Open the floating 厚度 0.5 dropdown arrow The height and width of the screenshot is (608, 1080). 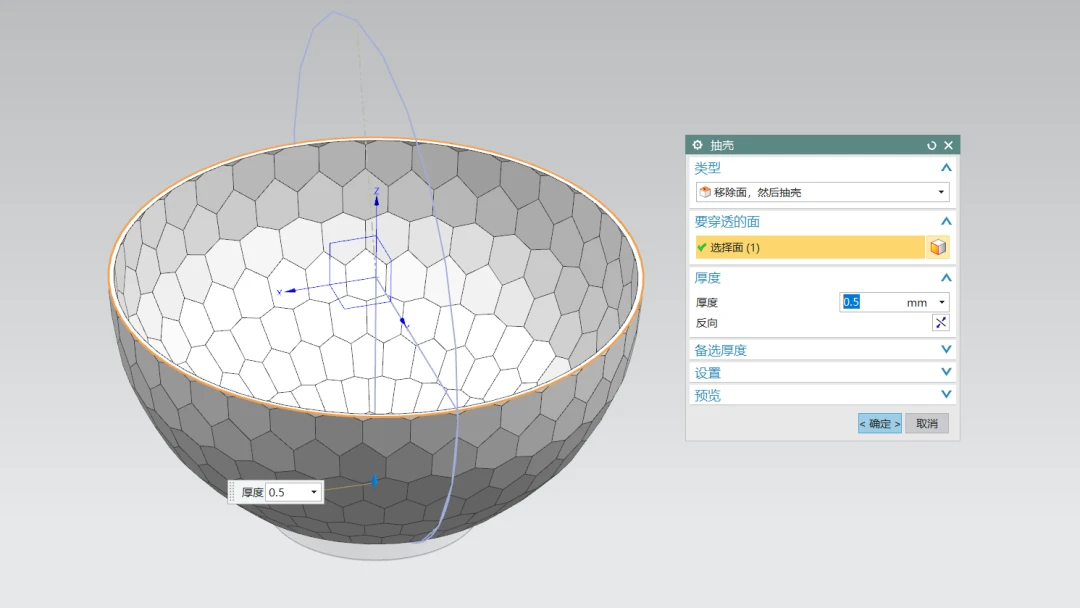(314, 492)
